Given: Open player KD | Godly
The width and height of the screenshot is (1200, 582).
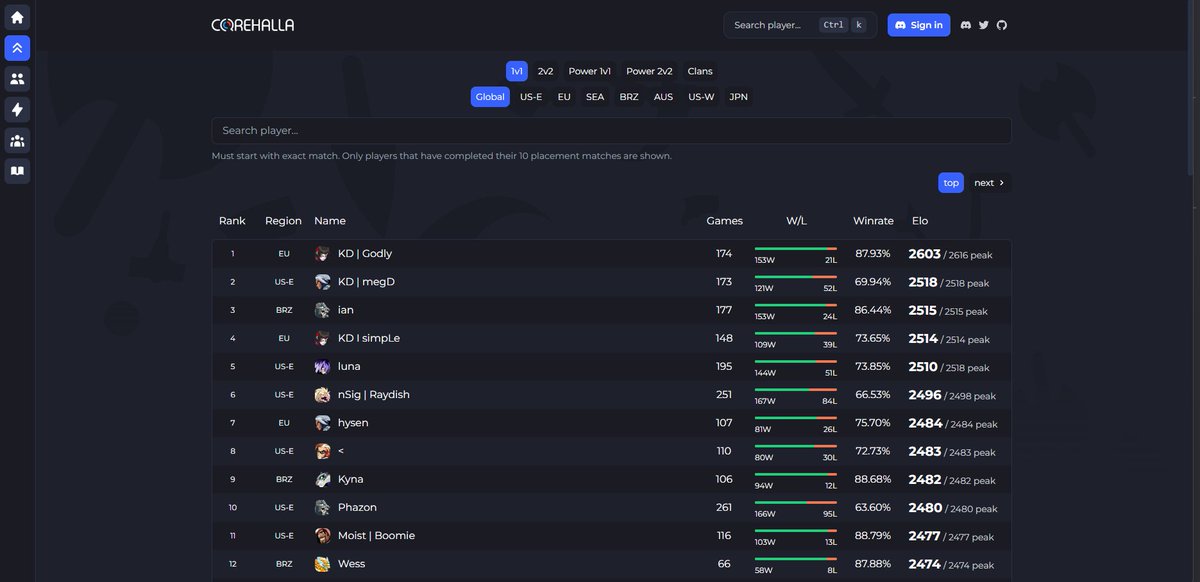Looking at the screenshot, I should 365,254.
